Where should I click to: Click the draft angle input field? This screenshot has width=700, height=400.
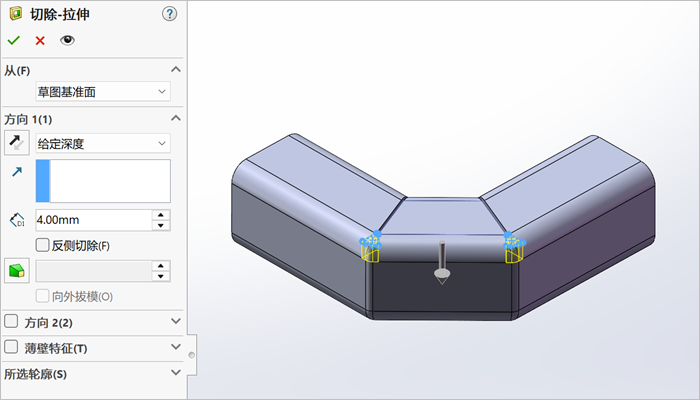click(94, 271)
